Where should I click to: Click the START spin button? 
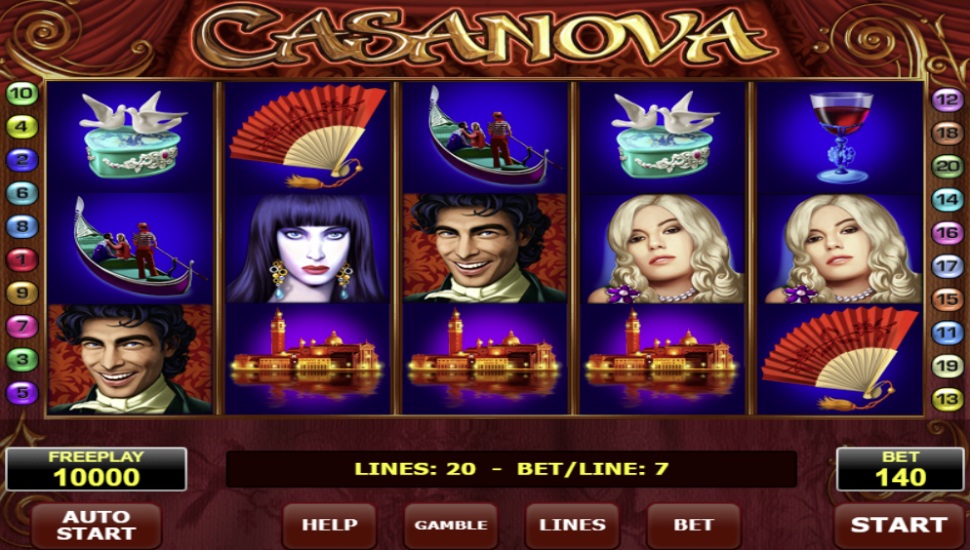pos(899,525)
